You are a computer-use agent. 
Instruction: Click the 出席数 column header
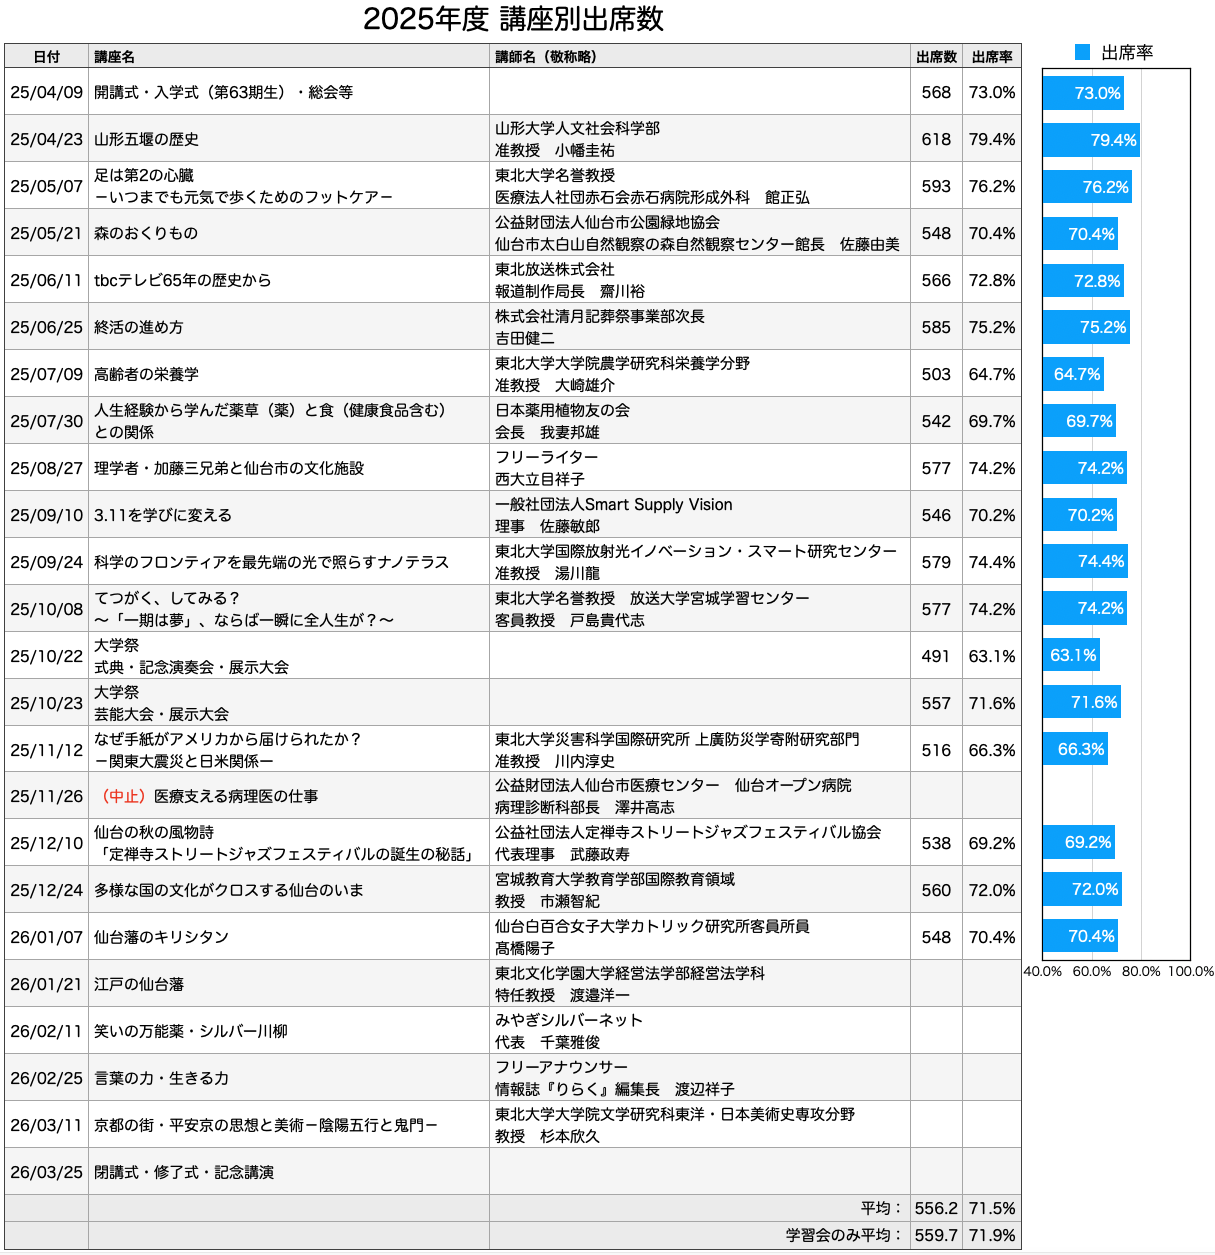pyautogui.click(x=936, y=57)
